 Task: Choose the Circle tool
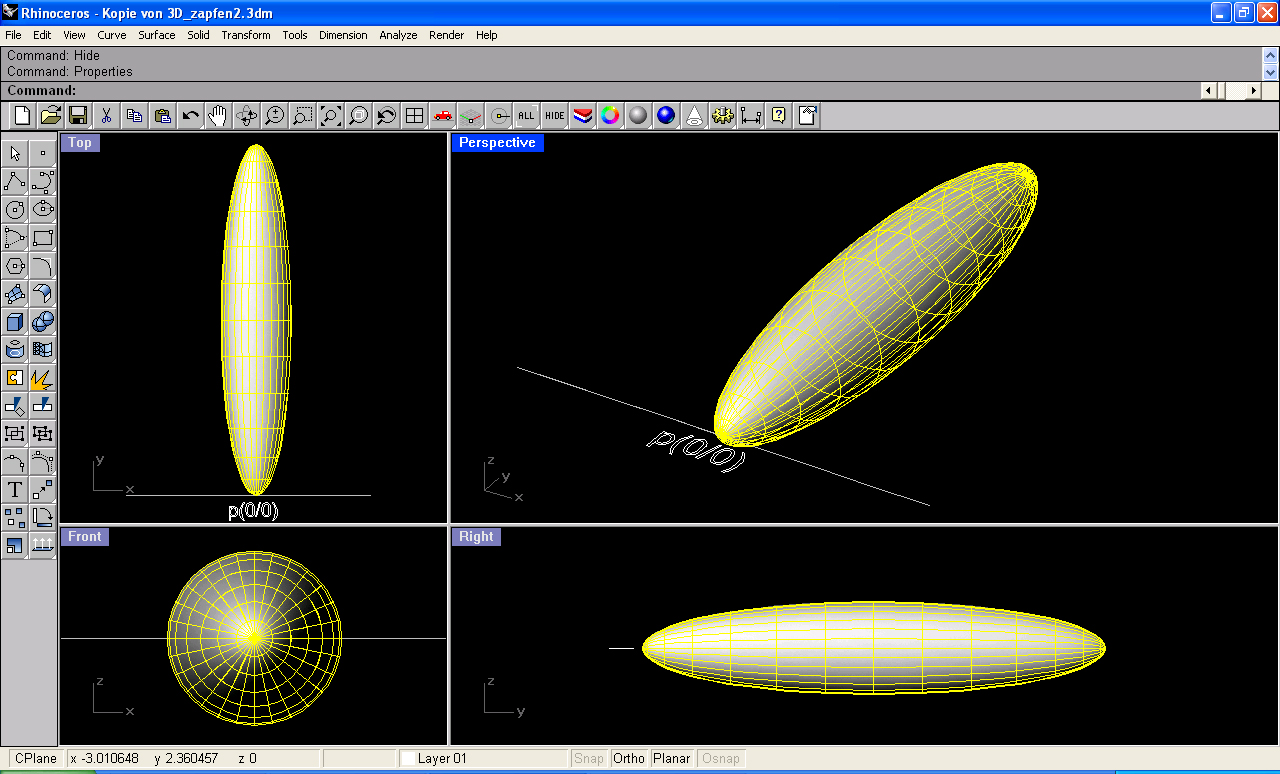(x=15, y=210)
